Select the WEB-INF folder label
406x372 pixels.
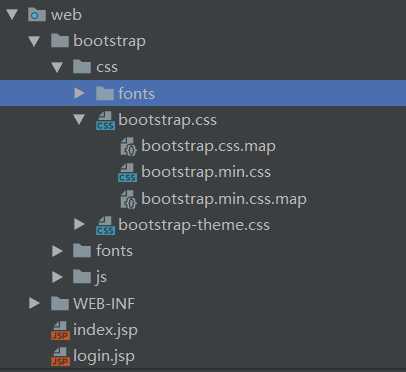tap(104, 303)
